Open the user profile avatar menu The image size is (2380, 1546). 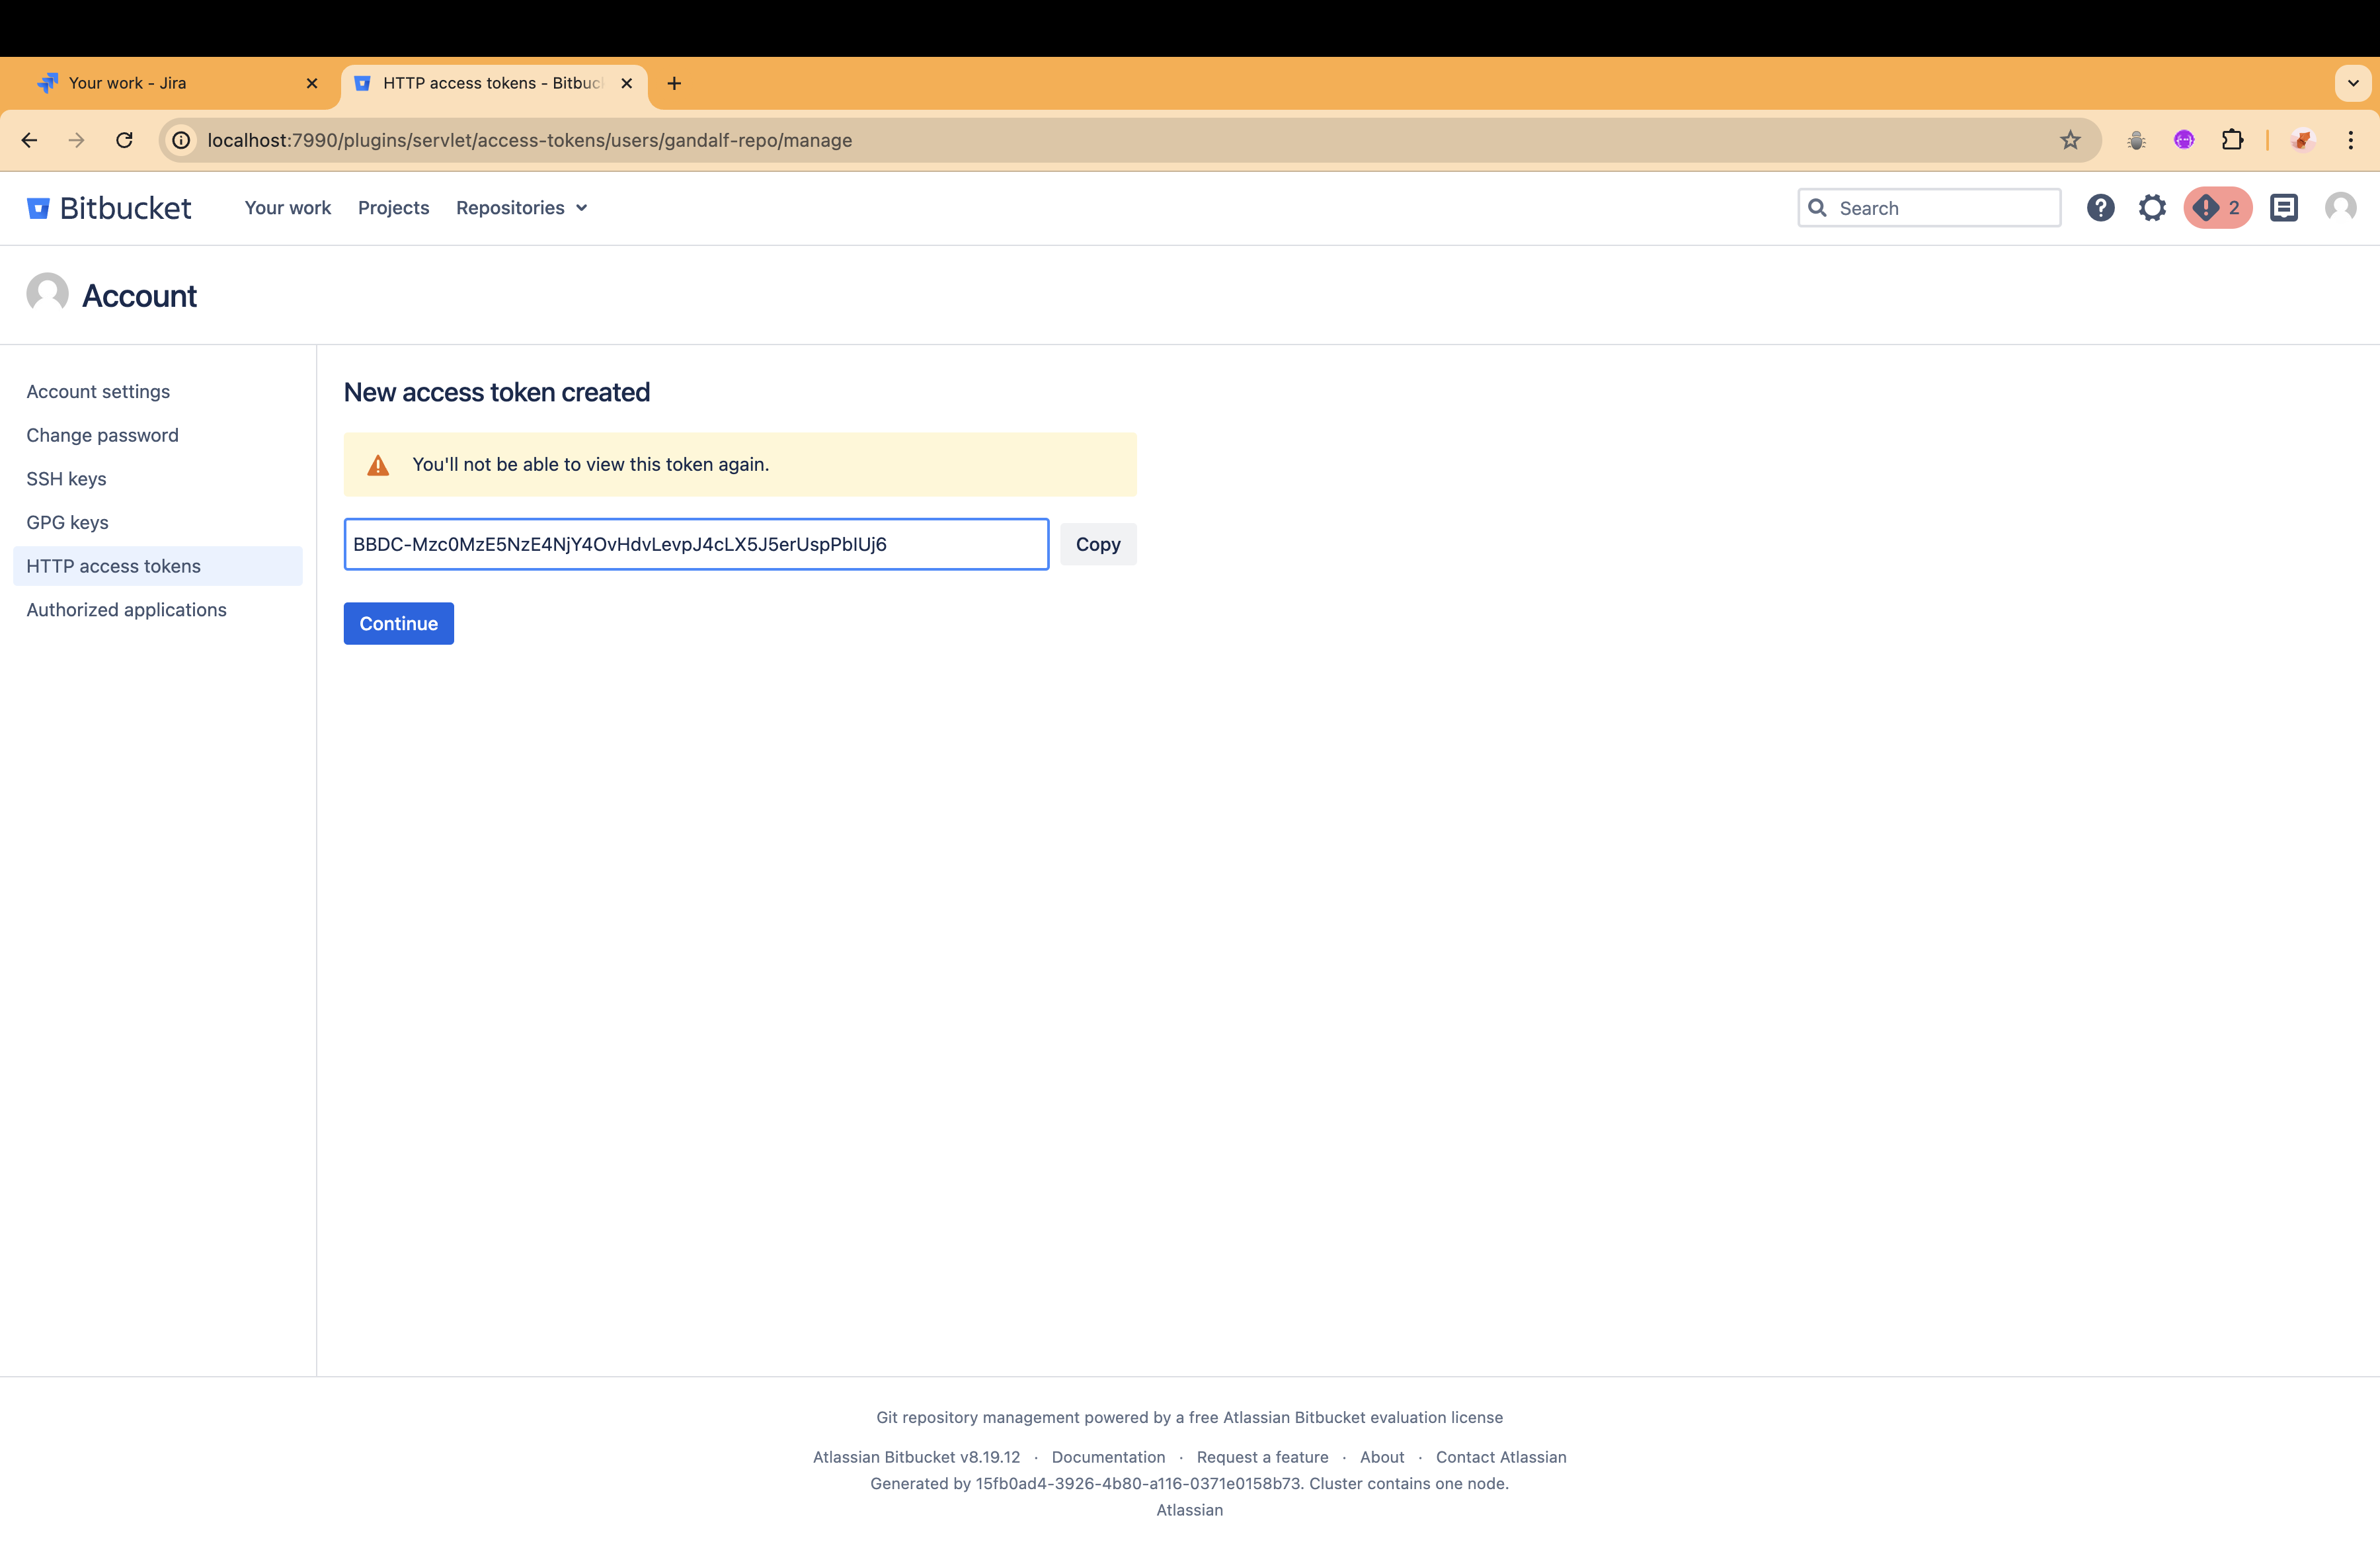(x=2340, y=208)
